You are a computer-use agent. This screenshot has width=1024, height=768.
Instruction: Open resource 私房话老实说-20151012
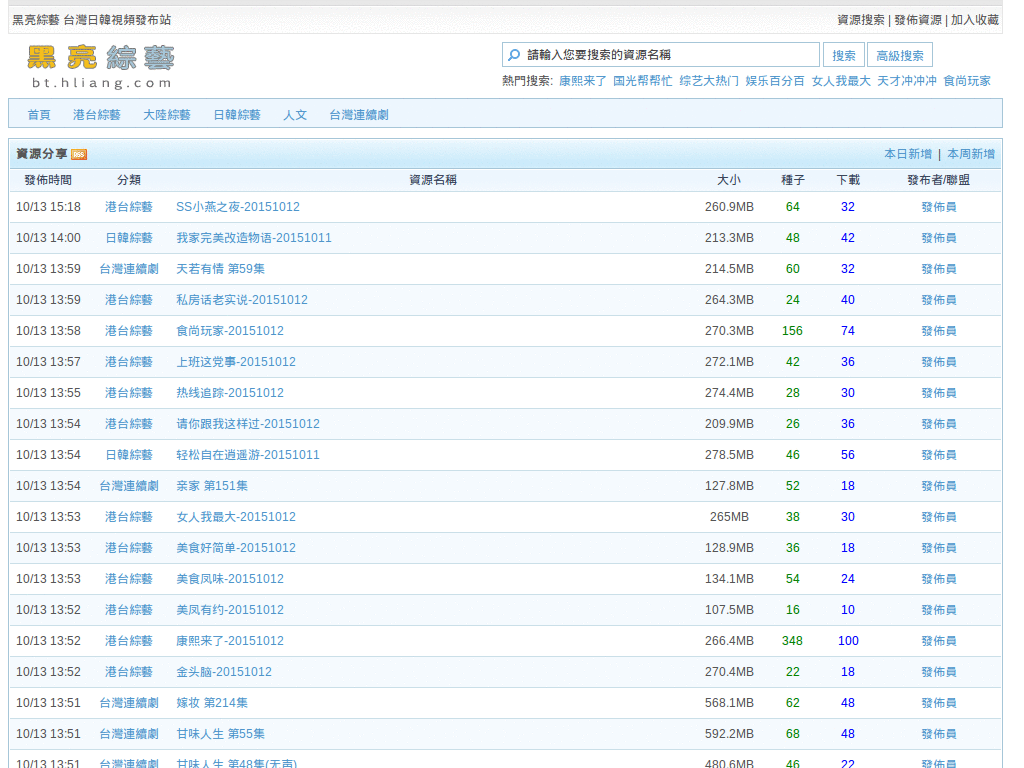[x=242, y=300]
